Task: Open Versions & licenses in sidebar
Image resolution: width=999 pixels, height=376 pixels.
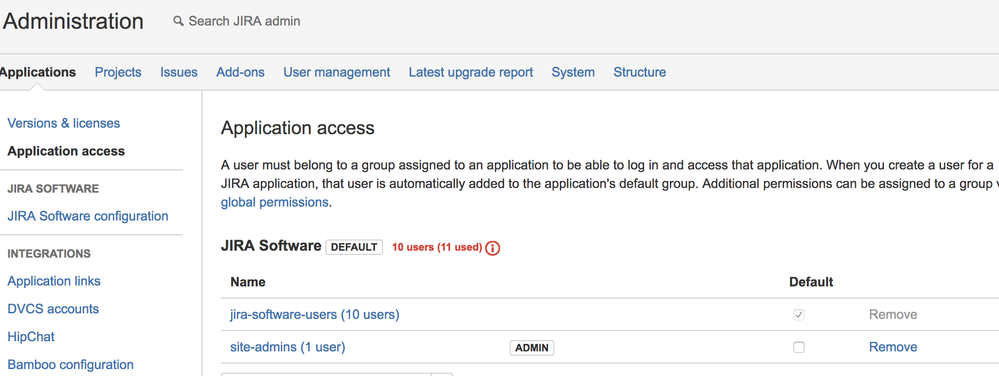Action: [64, 123]
